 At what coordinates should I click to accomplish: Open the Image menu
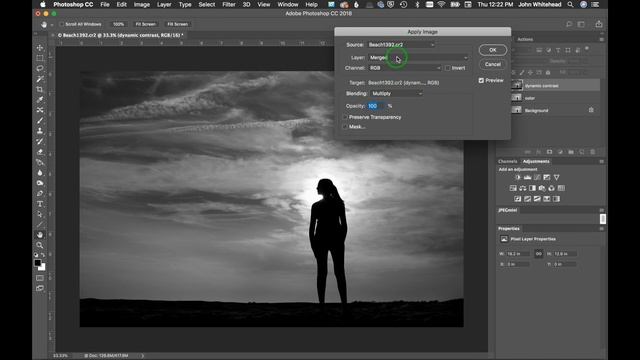click(142, 4)
